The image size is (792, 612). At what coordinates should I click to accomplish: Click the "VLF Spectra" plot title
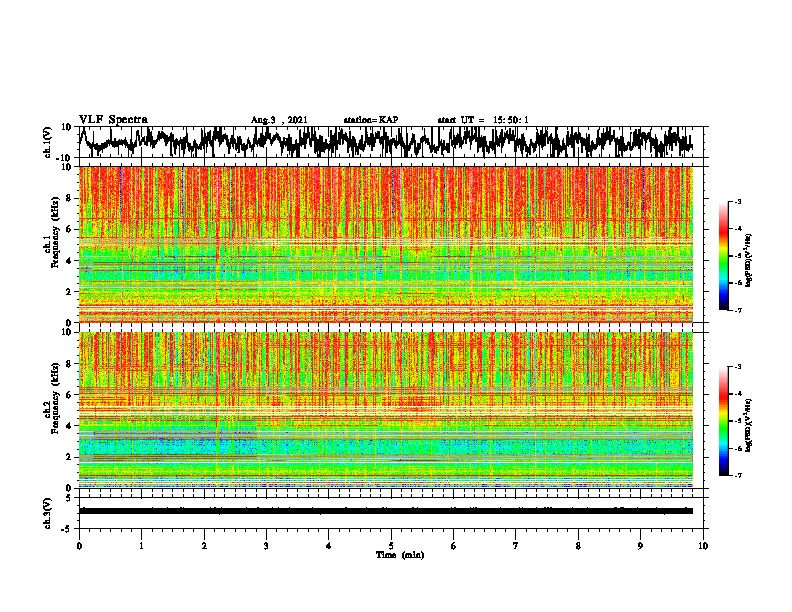pos(113,120)
